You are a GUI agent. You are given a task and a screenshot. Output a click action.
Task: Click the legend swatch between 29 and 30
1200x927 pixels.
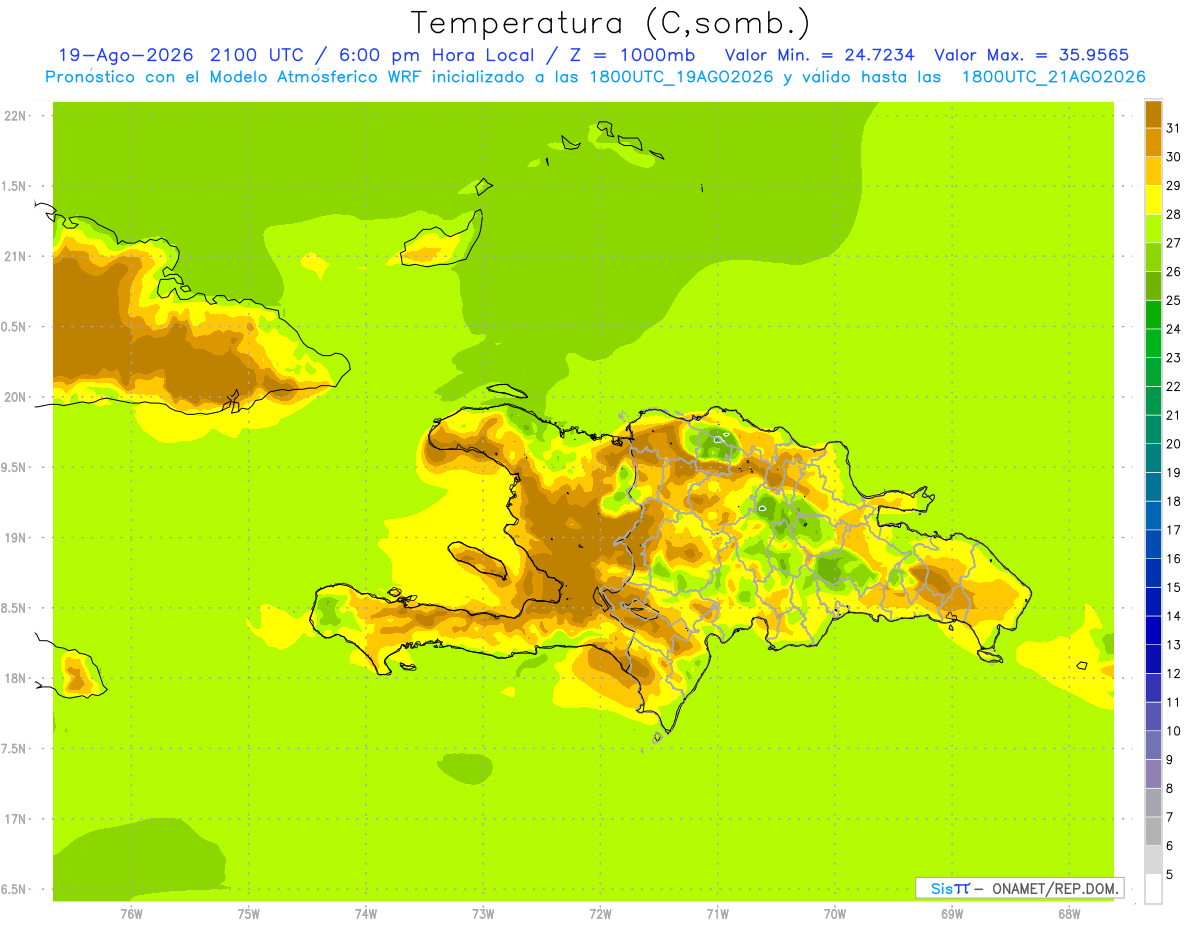[1153, 172]
